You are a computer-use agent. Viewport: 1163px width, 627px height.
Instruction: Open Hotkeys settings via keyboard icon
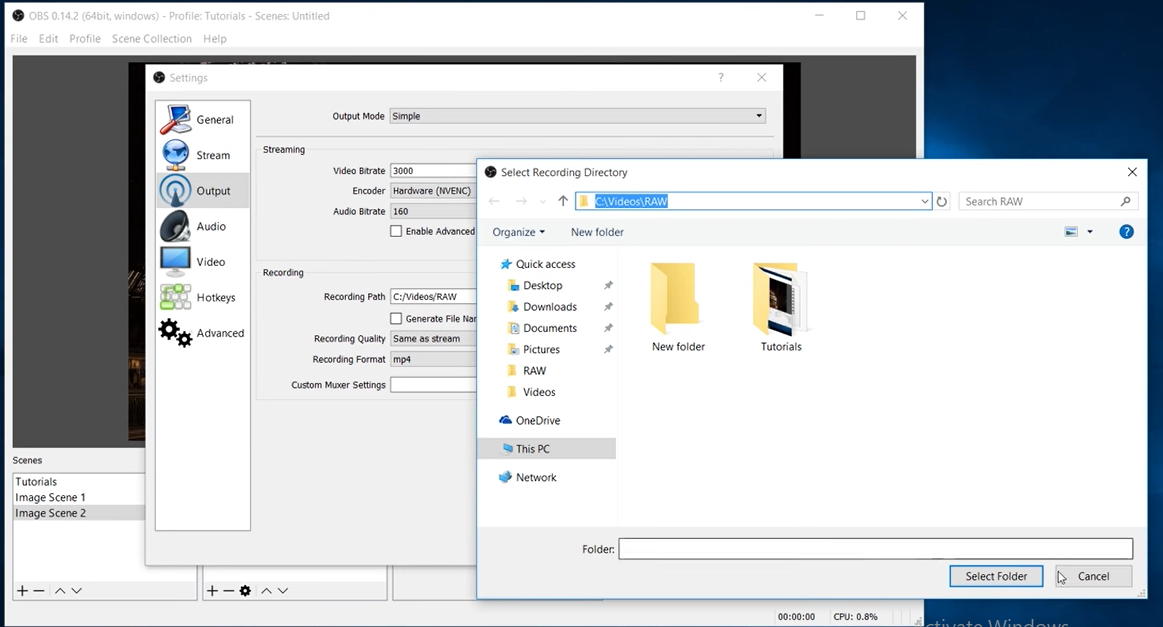(174, 296)
